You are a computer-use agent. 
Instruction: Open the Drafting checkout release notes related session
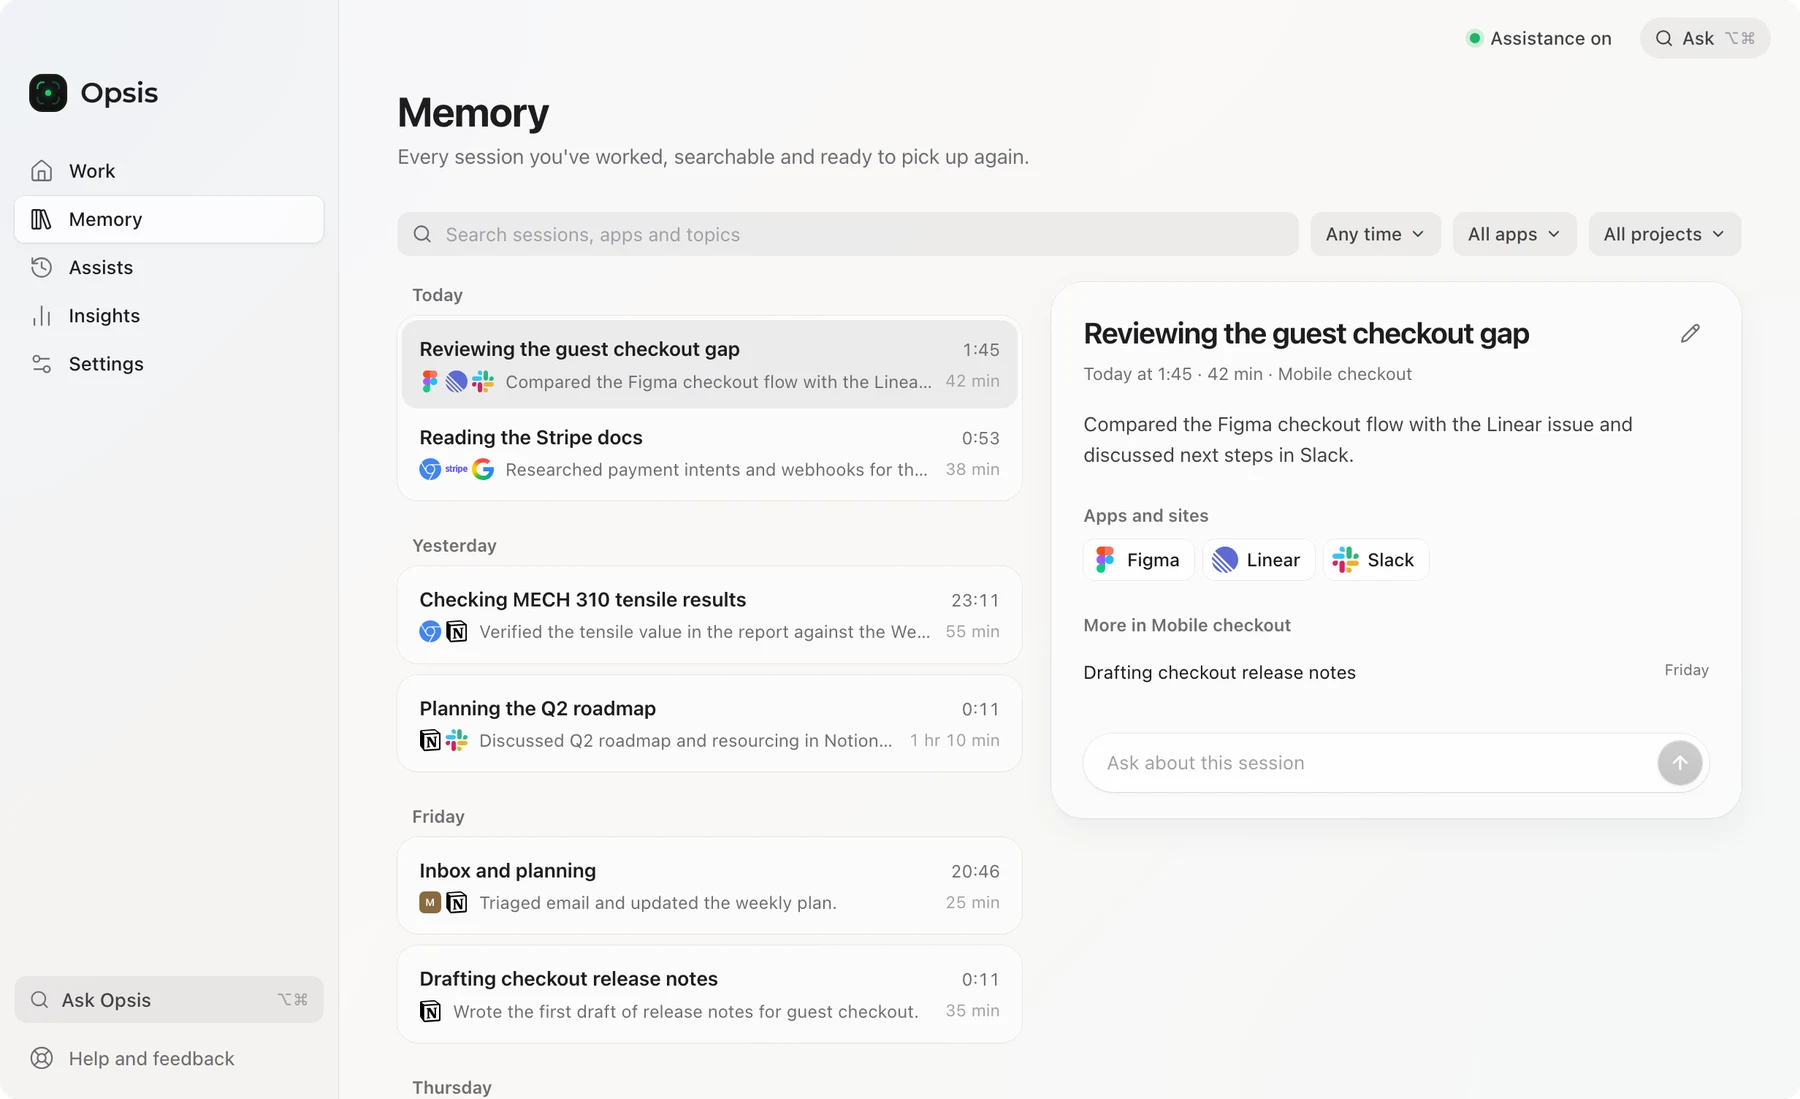1396,672
